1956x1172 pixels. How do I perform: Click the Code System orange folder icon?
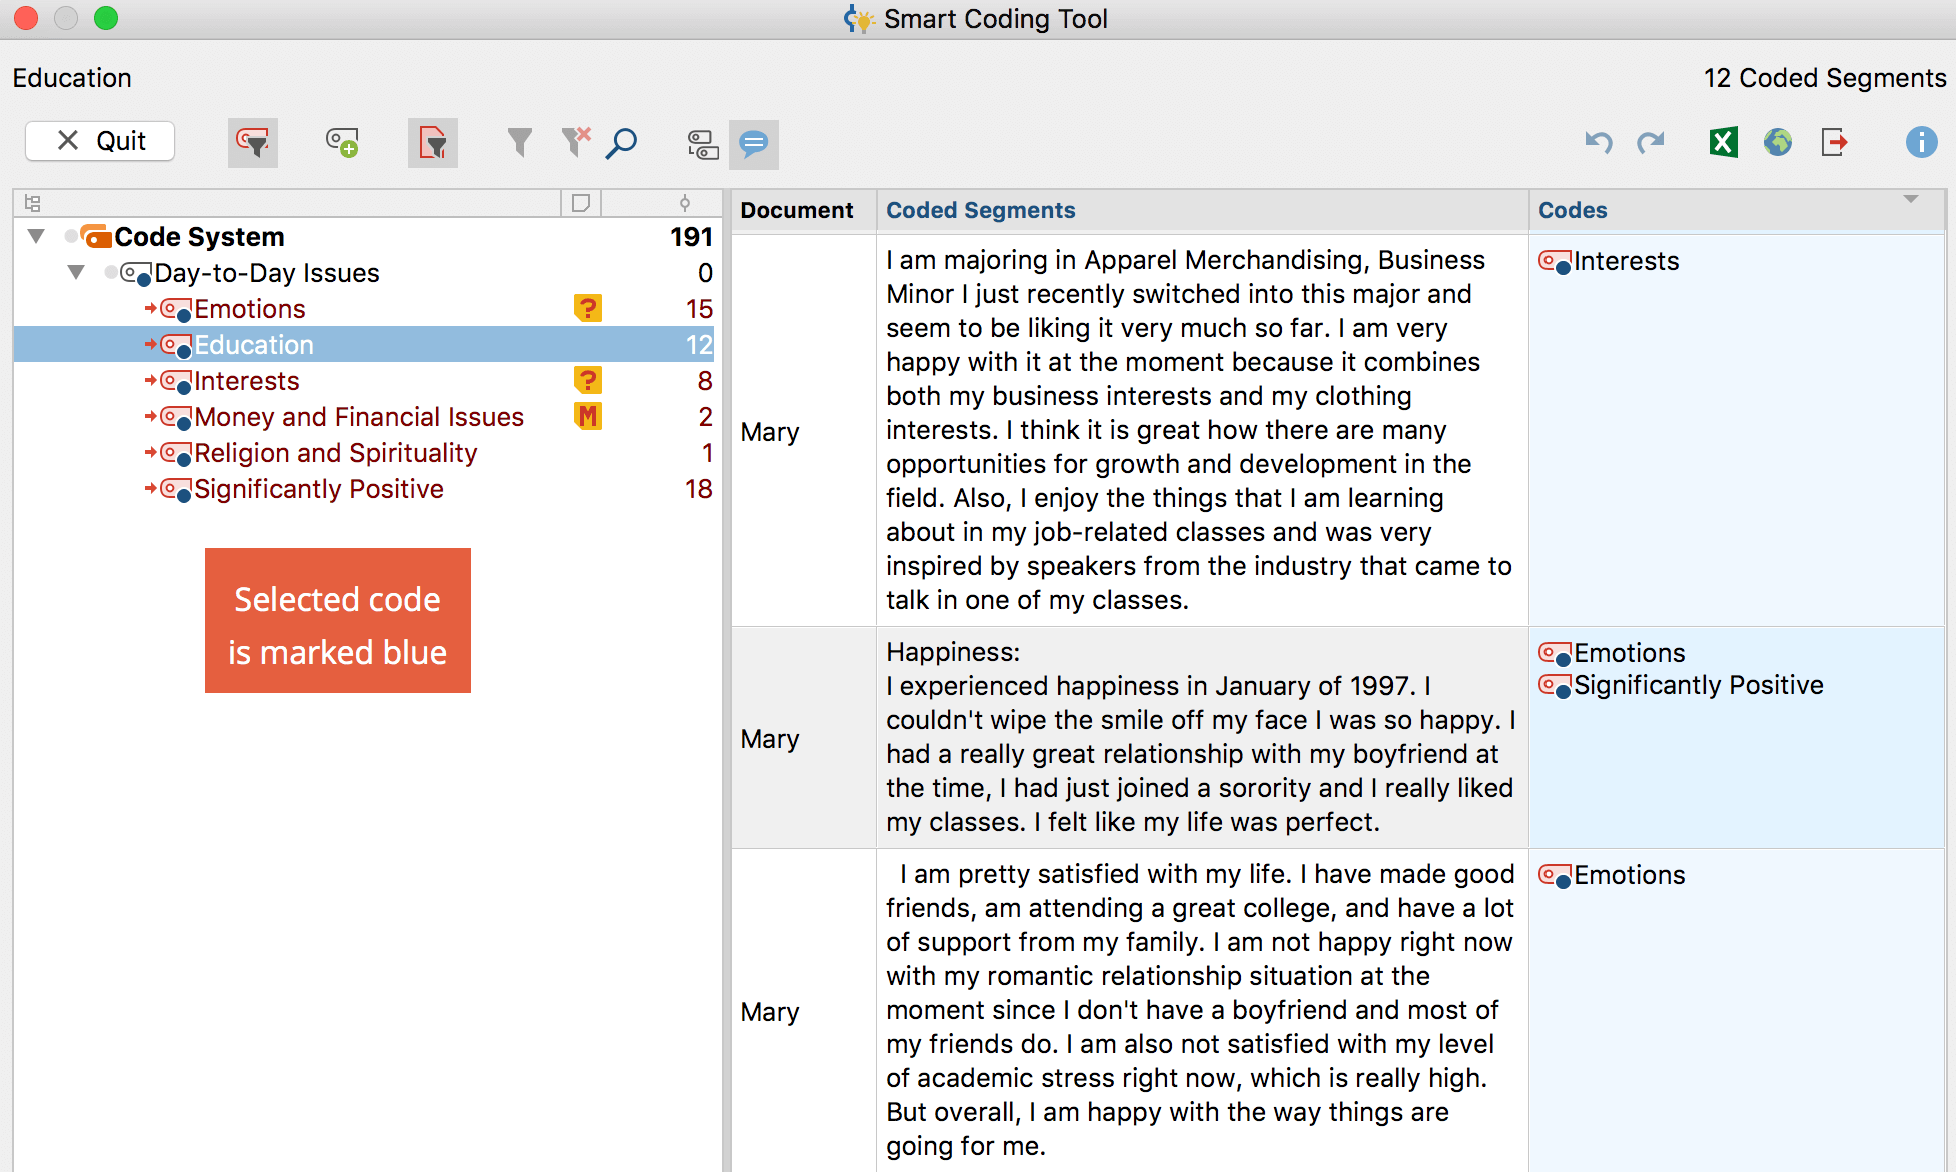tap(96, 237)
